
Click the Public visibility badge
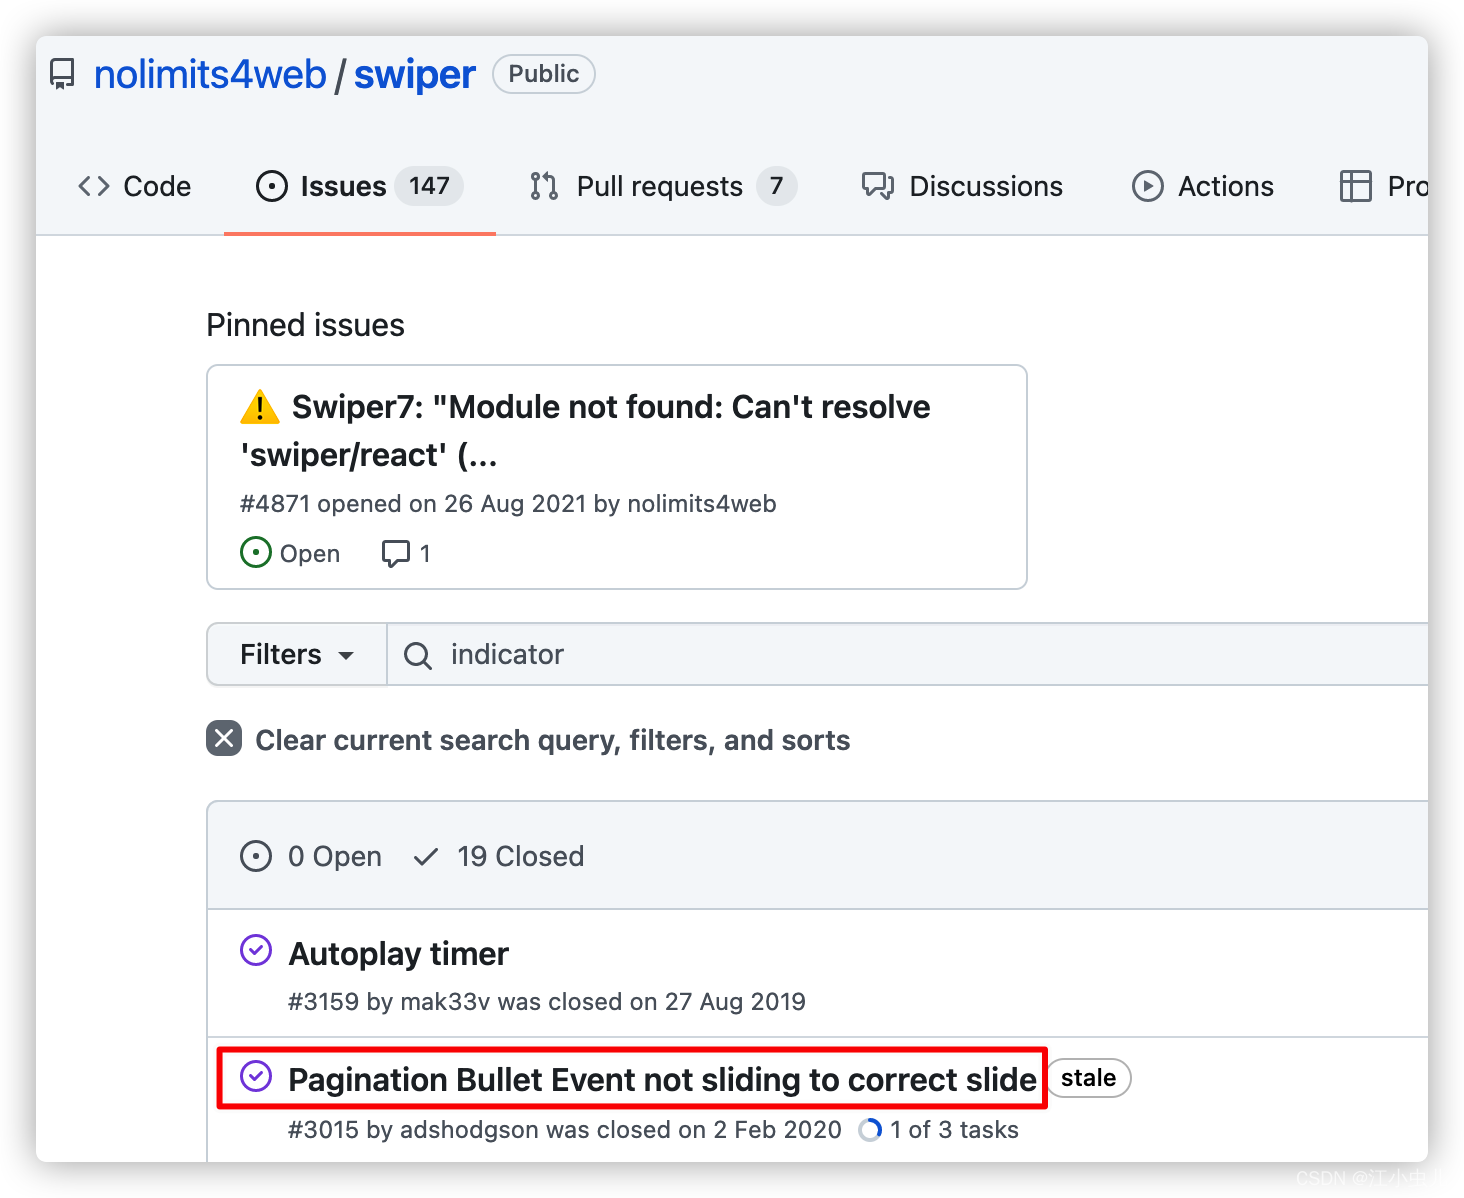coord(543,74)
